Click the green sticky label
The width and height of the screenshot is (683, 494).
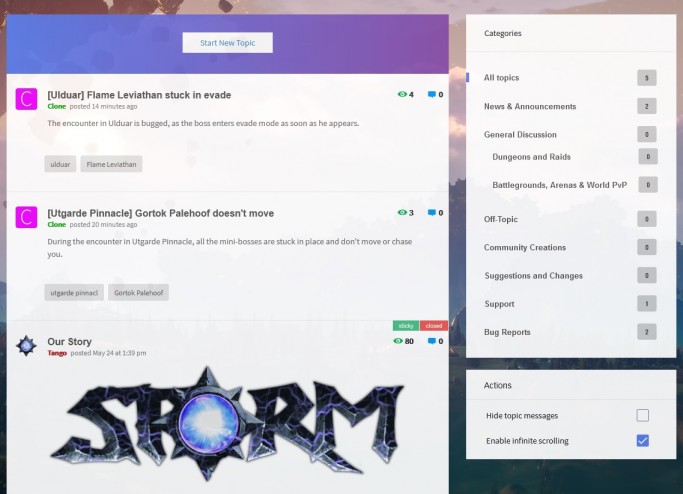(x=406, y=325)
